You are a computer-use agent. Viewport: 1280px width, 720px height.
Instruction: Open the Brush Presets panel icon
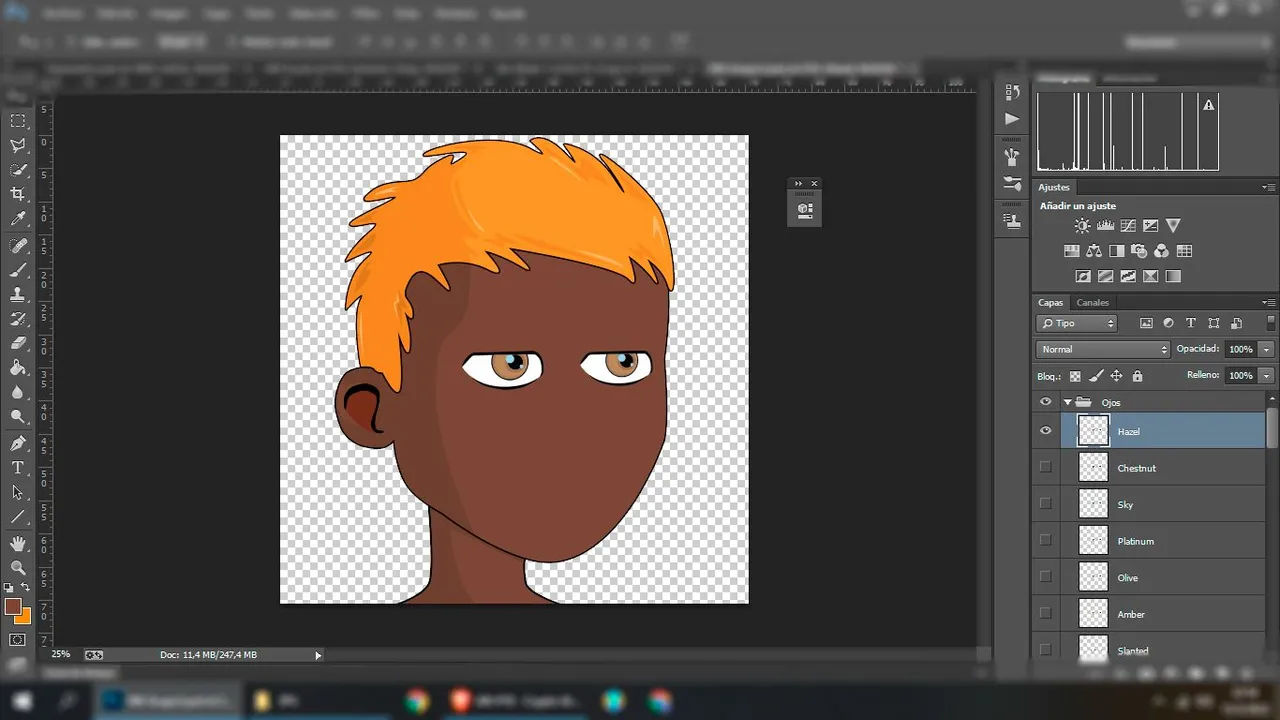tap(1012, 157)
